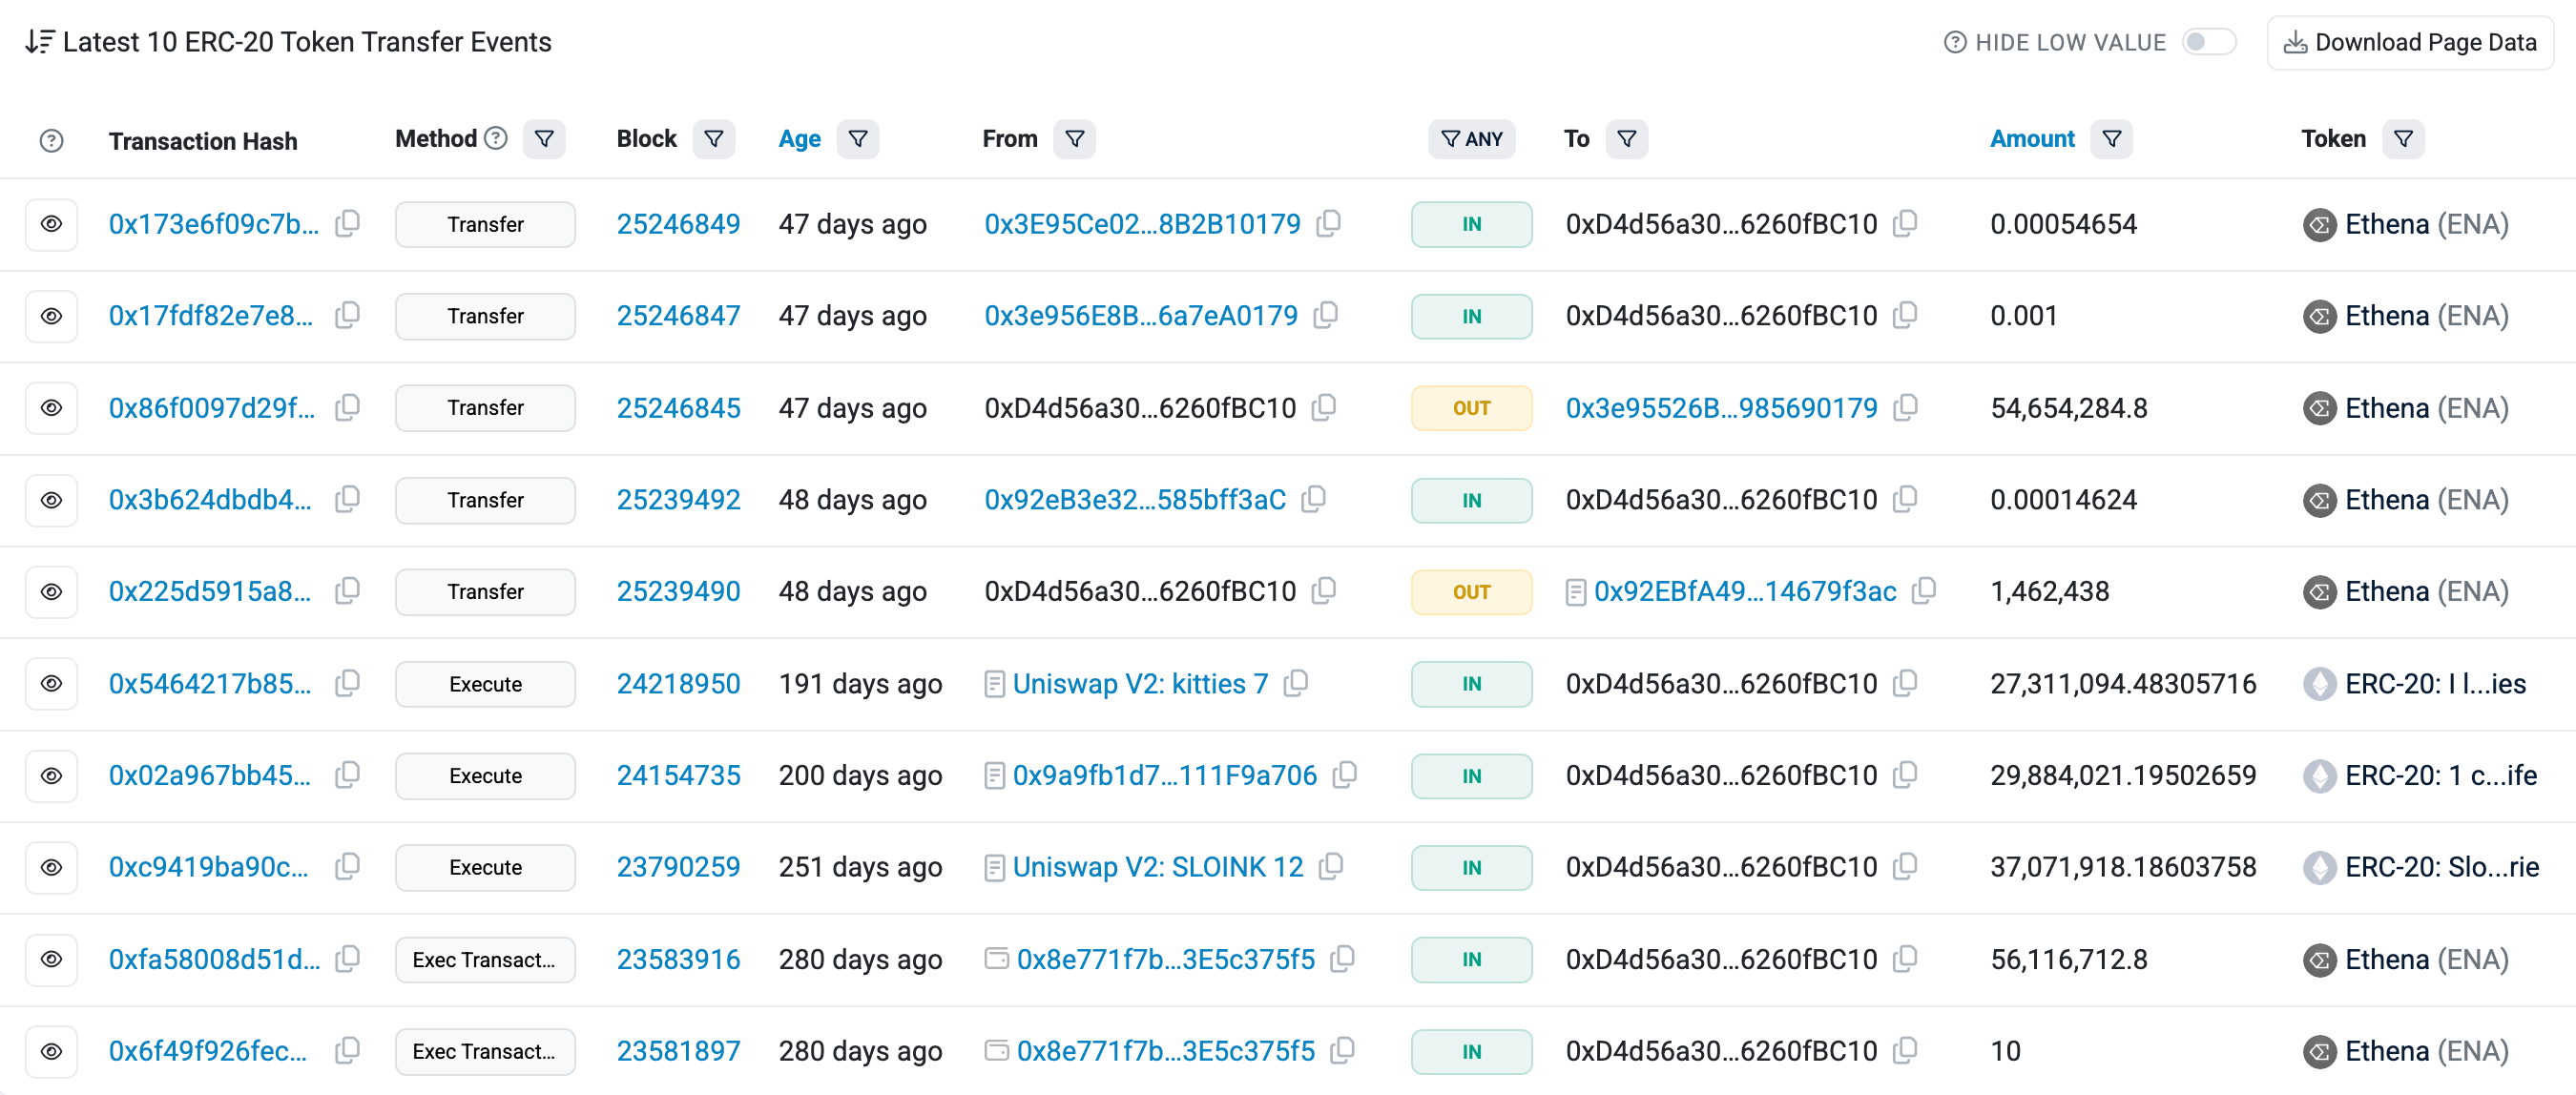The height and width of the screenshot is (1095, 2576).
Task: Select the amount 56,116,712.8
Action: [x=2068, y=959]
